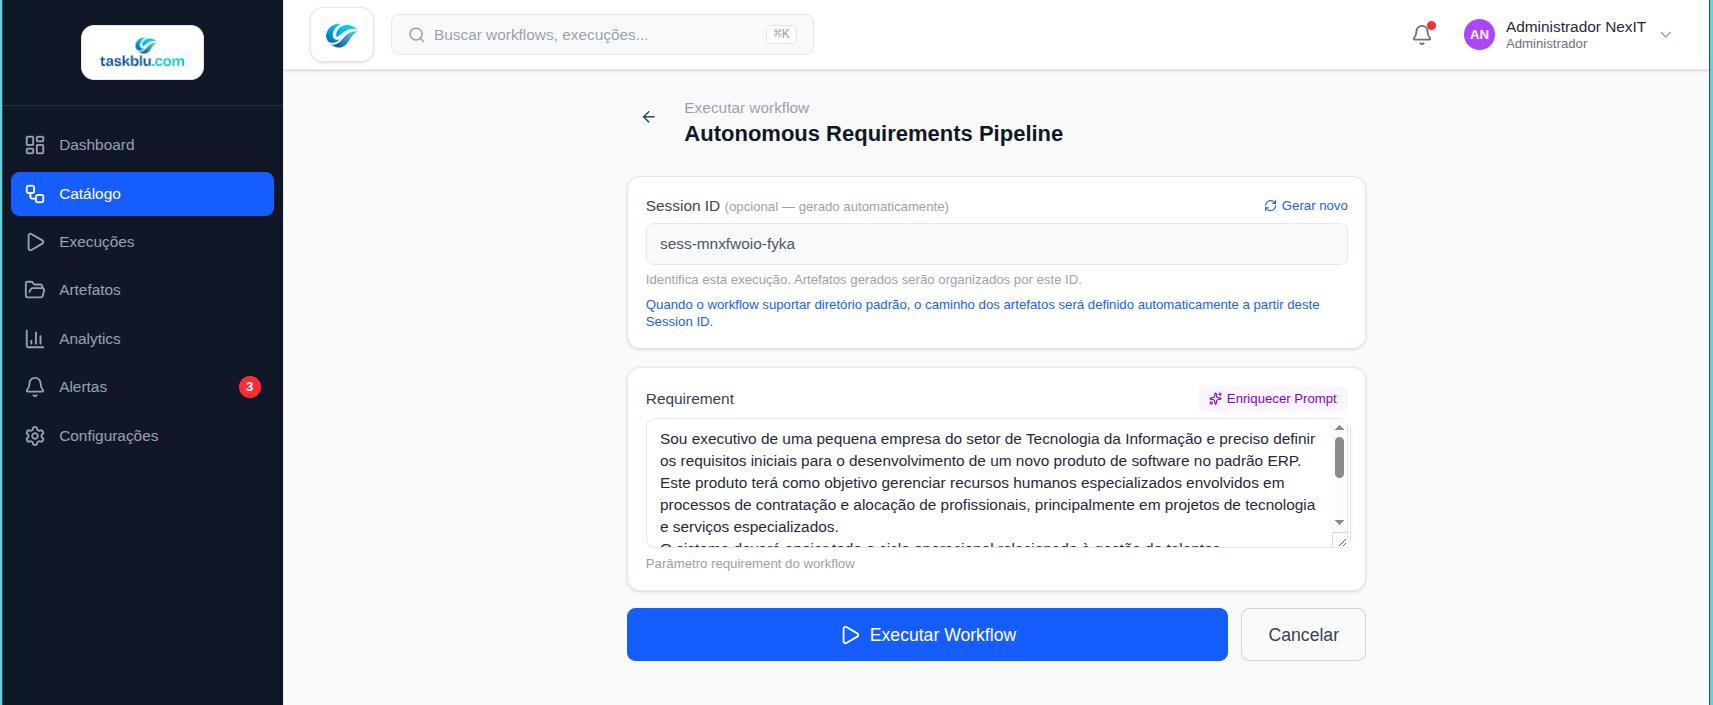Screen dimensions: 1713x705
Task: Click the back arrow beside Executar workflow
Action: (x=649, y=117)
